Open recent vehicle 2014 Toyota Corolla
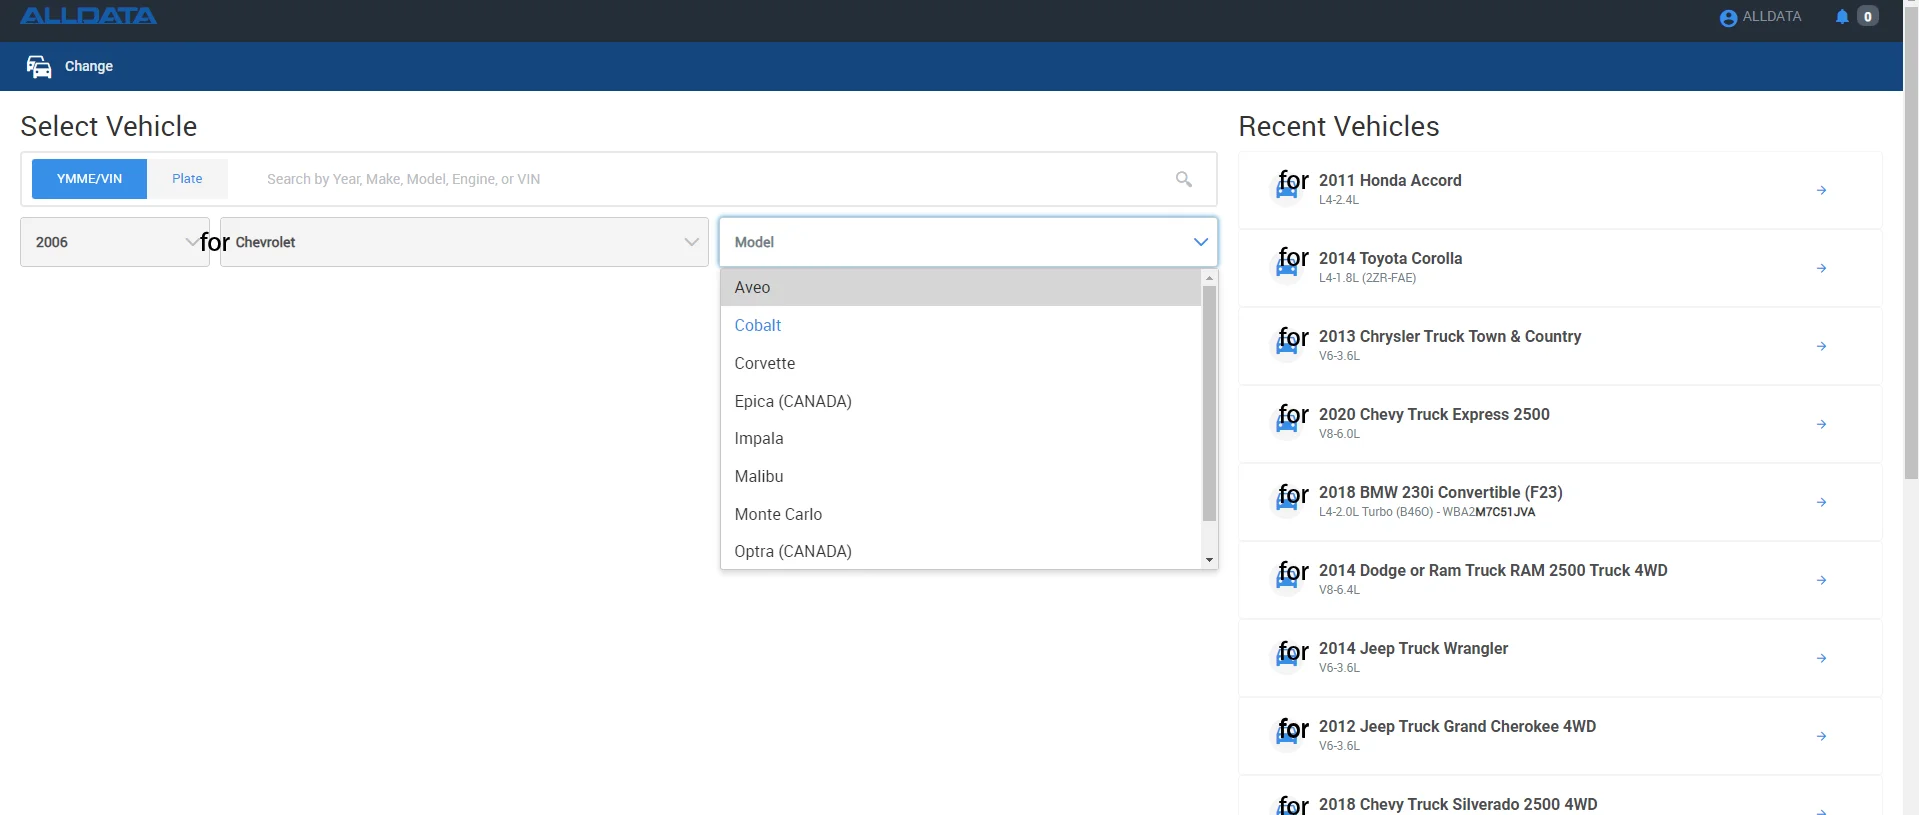Image resolution: width=1919 pixels, height=815 pixels. (1560, 268)
